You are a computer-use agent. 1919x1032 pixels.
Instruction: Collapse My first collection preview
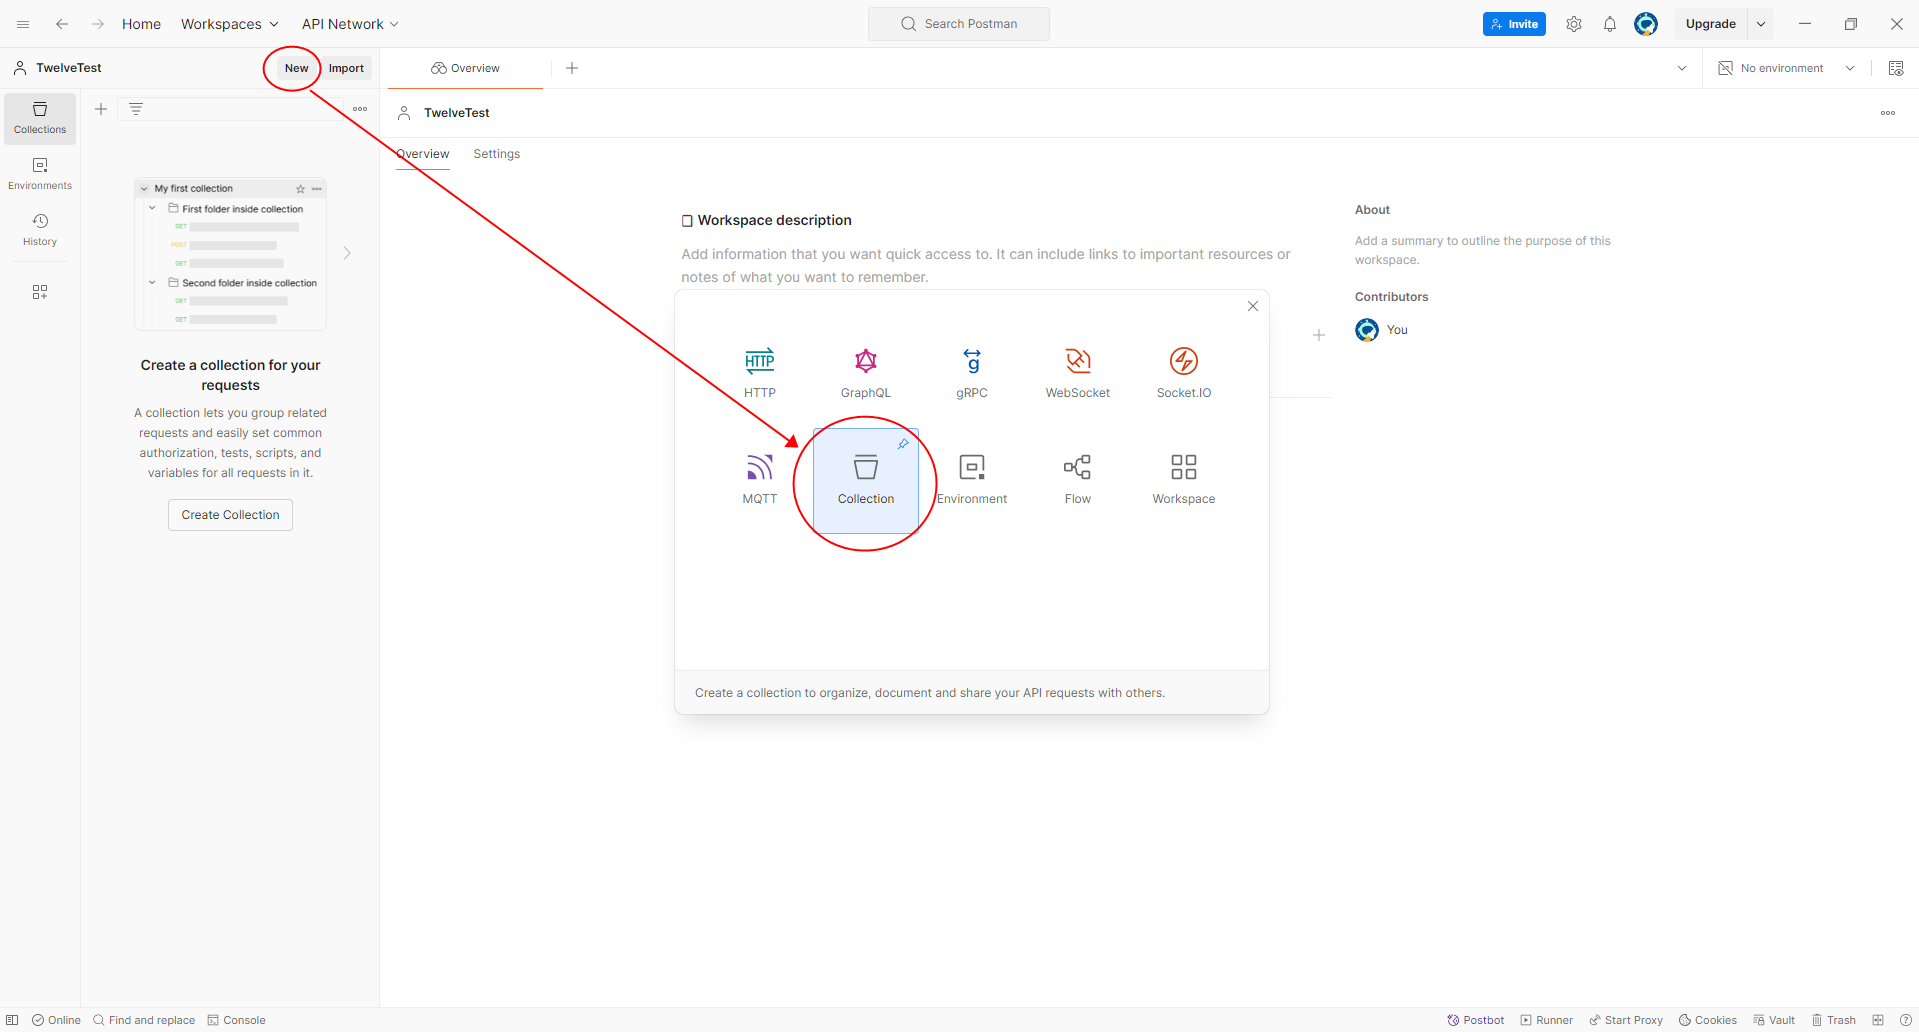[x=145, y=188]
